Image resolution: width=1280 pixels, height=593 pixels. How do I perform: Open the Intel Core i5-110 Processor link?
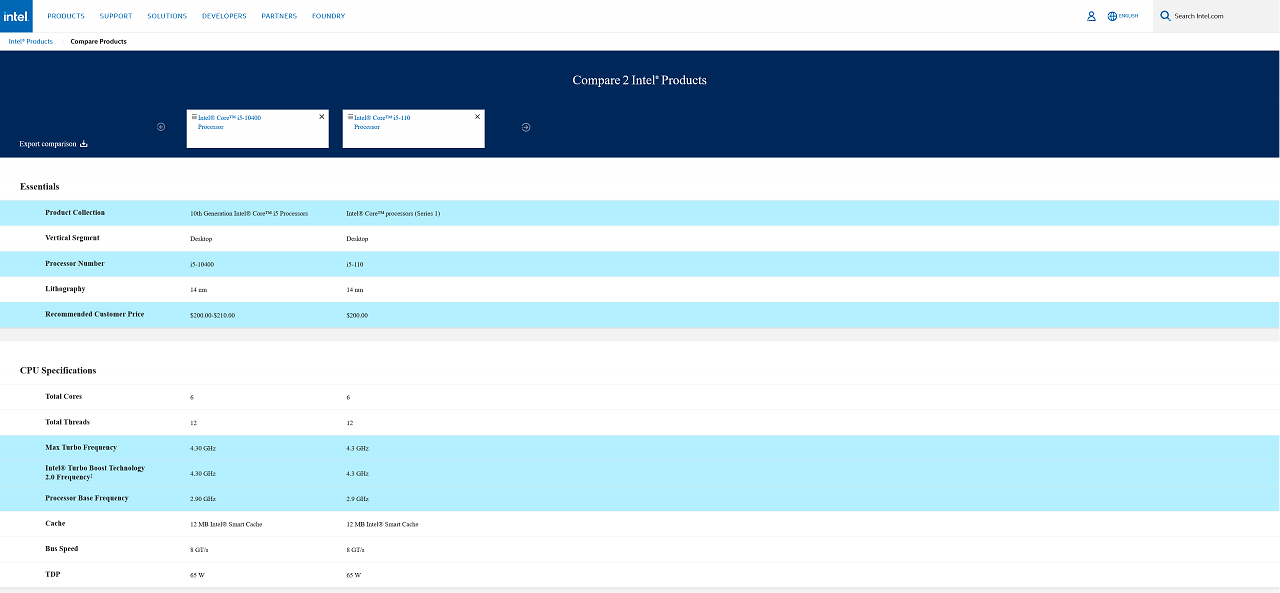click(382, 122)
